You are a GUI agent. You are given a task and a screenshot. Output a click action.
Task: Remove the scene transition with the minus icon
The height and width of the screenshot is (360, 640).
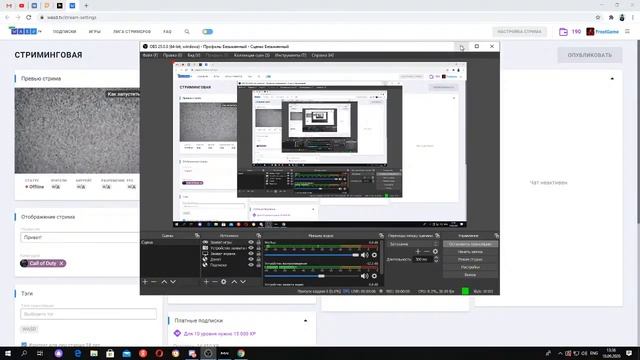[x=427, y=251]
